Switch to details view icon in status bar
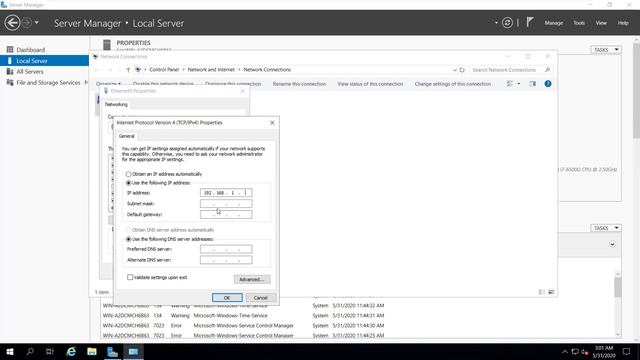 click(542, 292)
